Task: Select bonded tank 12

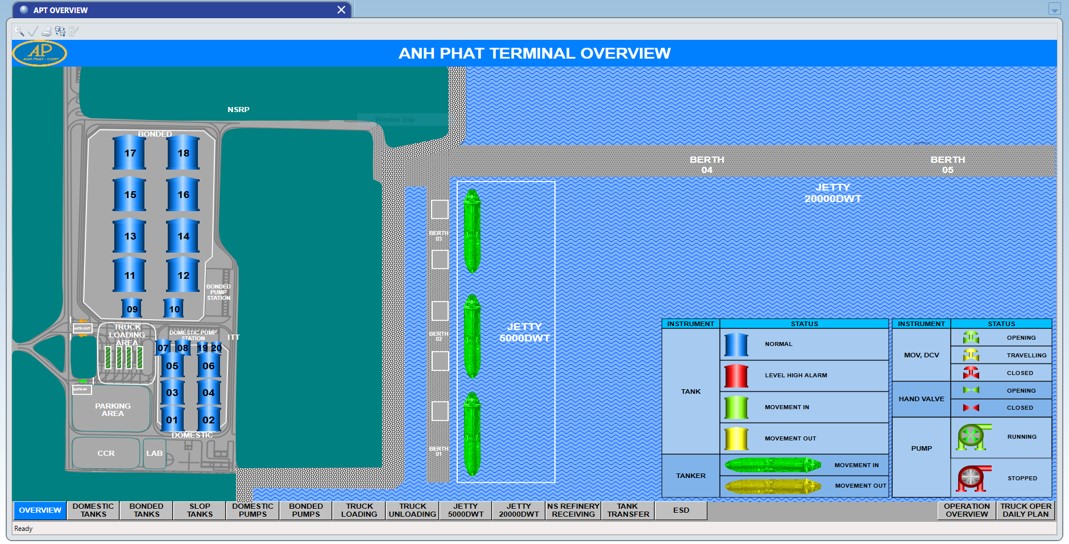Action: pyautogui.click(x=183, y=275)
